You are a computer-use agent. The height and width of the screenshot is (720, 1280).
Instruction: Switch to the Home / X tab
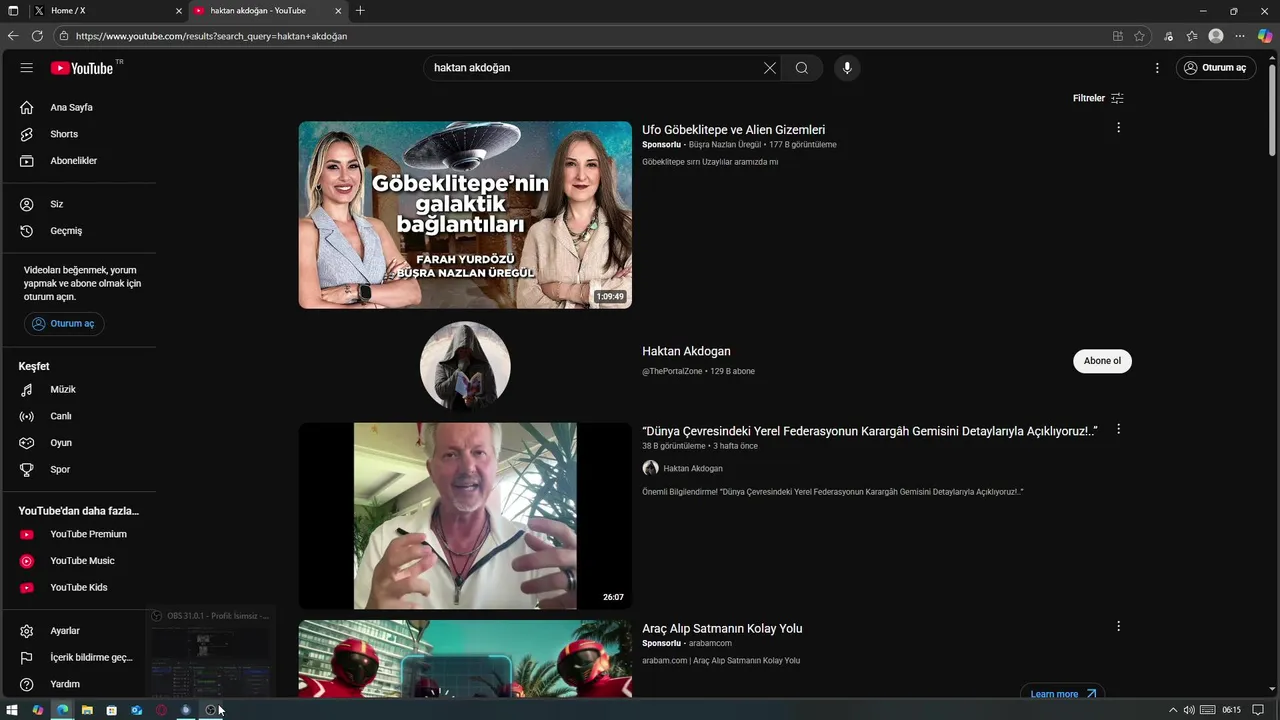pos(109,11)
